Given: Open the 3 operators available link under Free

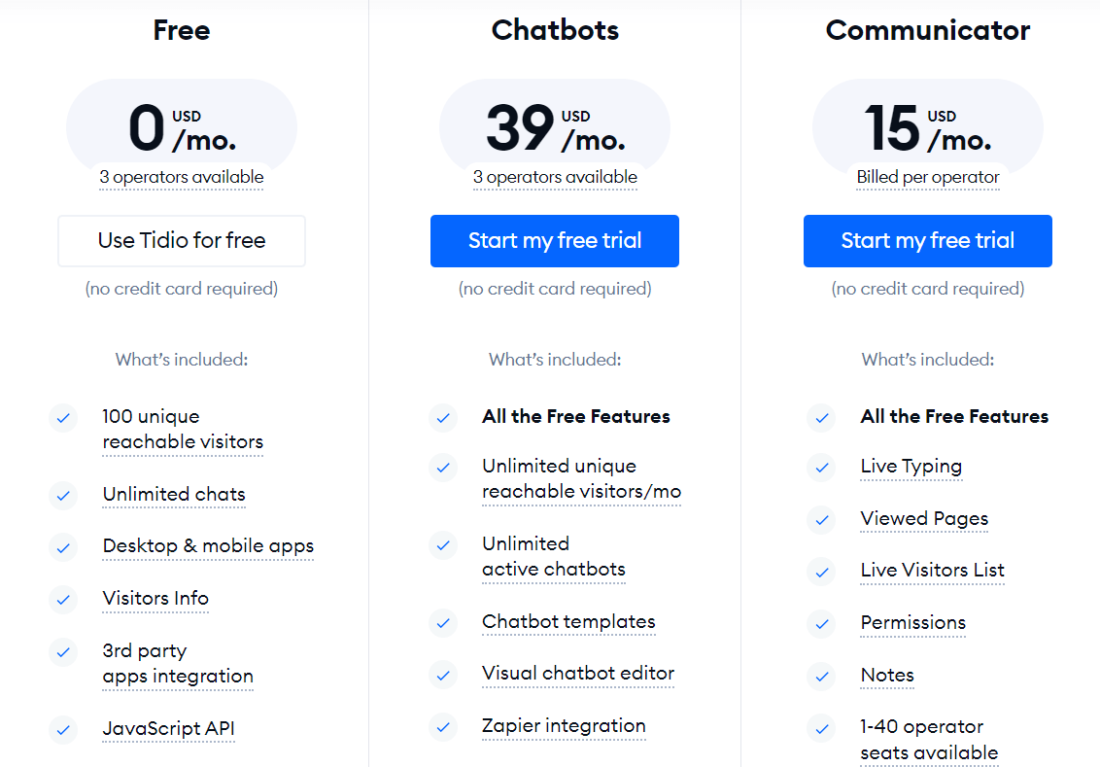Looking at the screenshot, I should coord(181,177).
